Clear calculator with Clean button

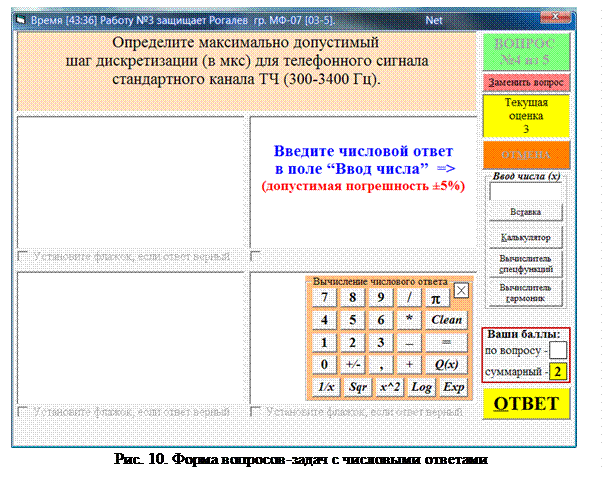pos(446,320)
